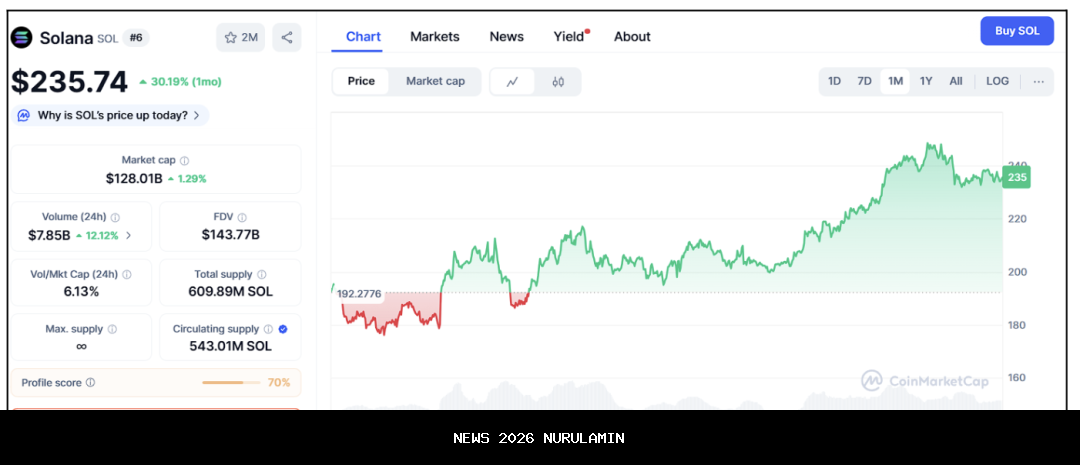Toggle LOG scale on chart
The image size is (1080, 465).
point(997,81)
